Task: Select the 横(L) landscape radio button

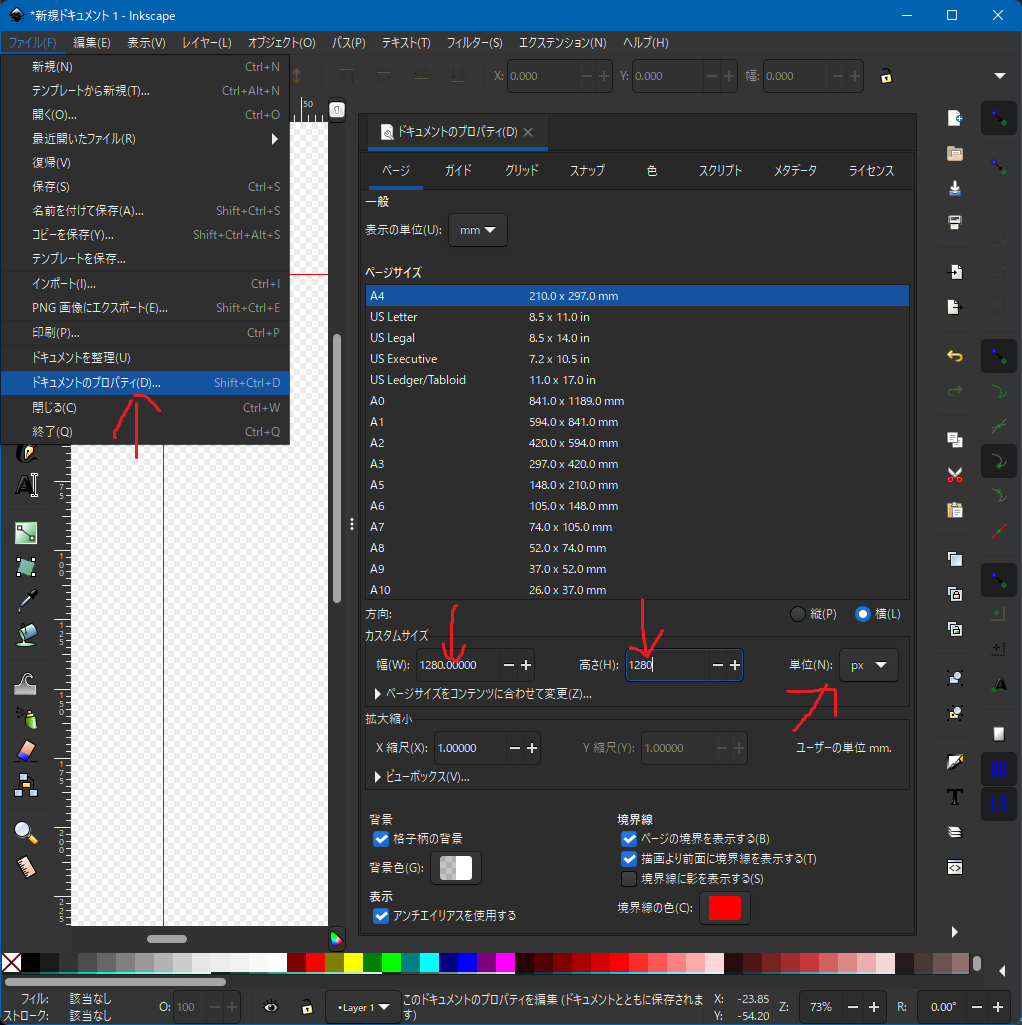Action: pyautogui.click(x=862, y=614)
